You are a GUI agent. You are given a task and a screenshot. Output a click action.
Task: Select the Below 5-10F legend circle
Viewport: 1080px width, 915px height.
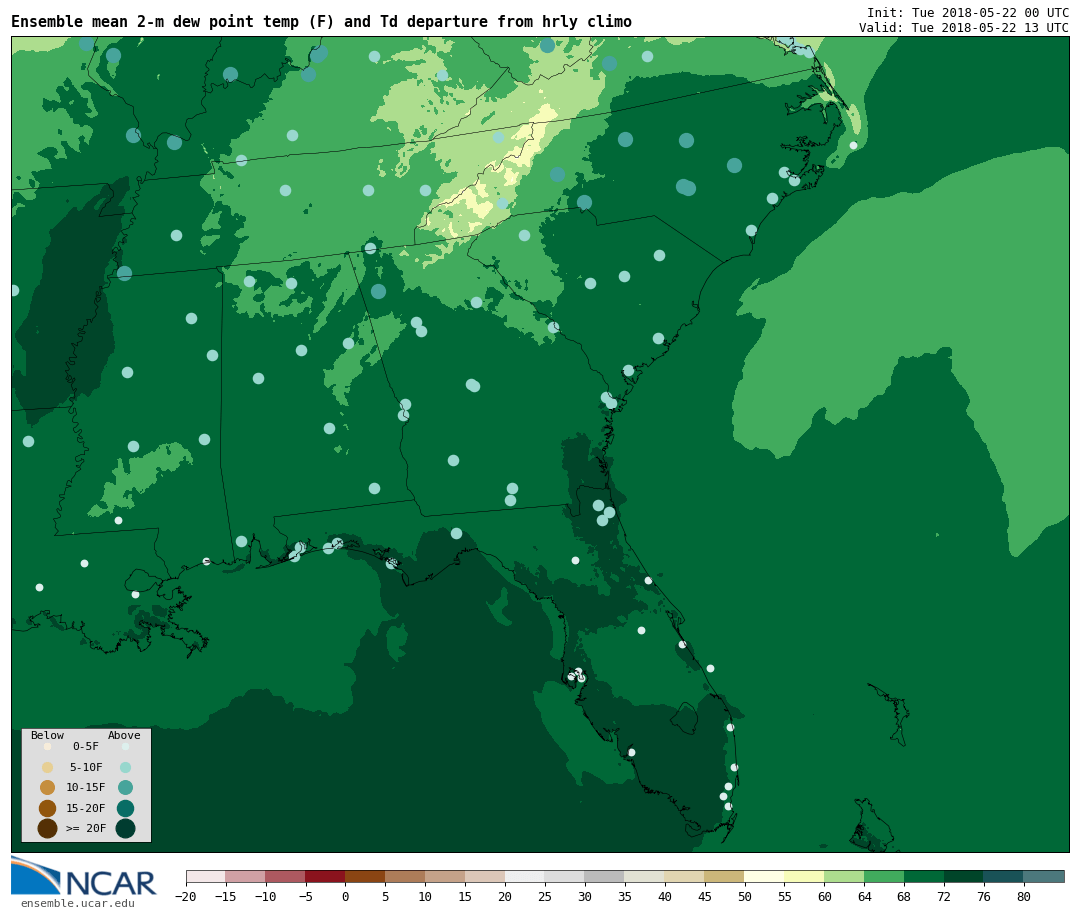(x=48, y=767)
